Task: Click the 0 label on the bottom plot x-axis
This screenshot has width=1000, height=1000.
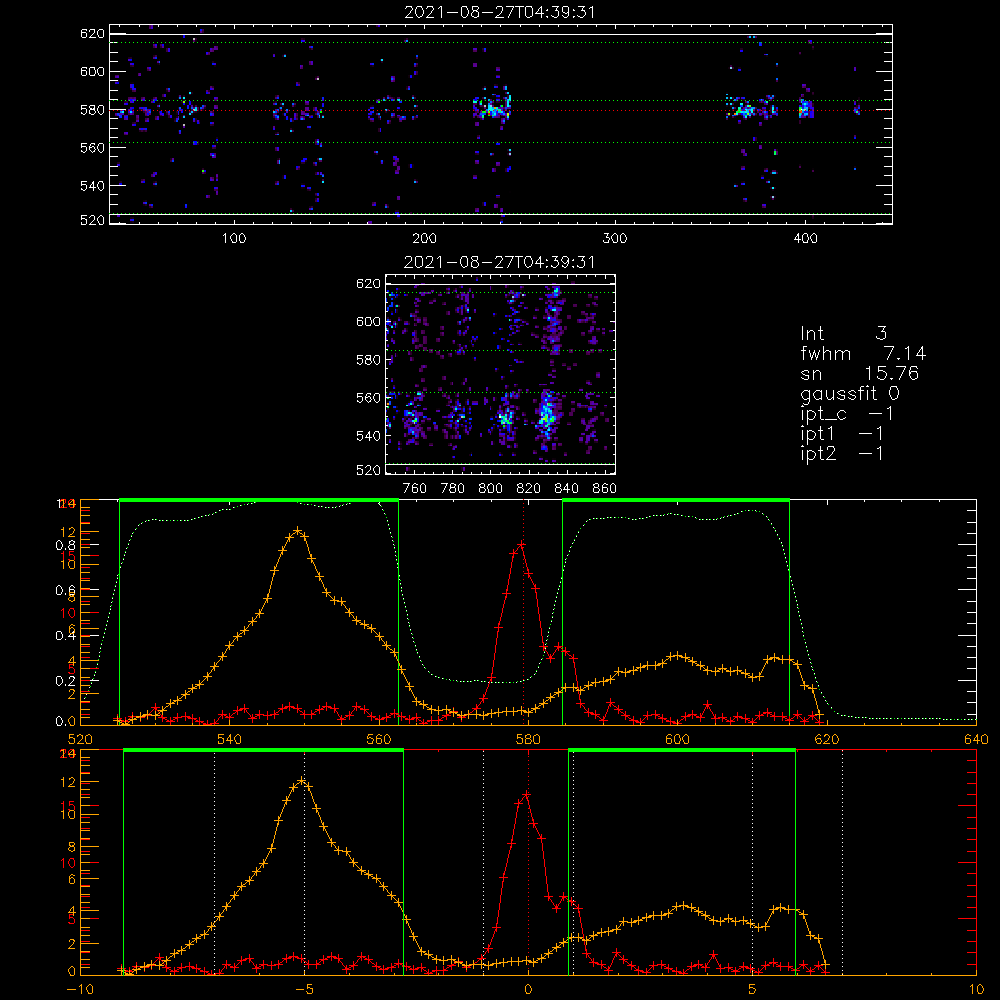Action: click(528, 989)
